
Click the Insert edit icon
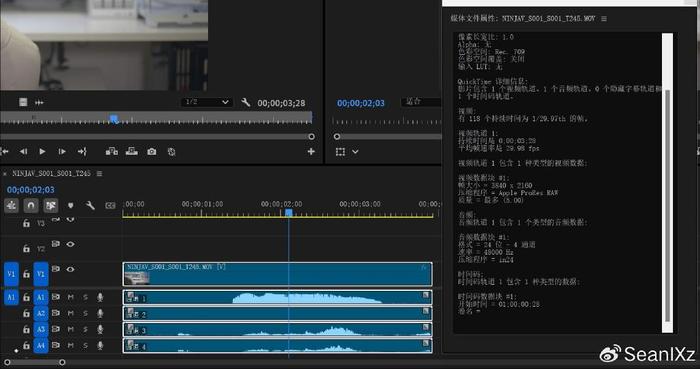click(112, 152)
